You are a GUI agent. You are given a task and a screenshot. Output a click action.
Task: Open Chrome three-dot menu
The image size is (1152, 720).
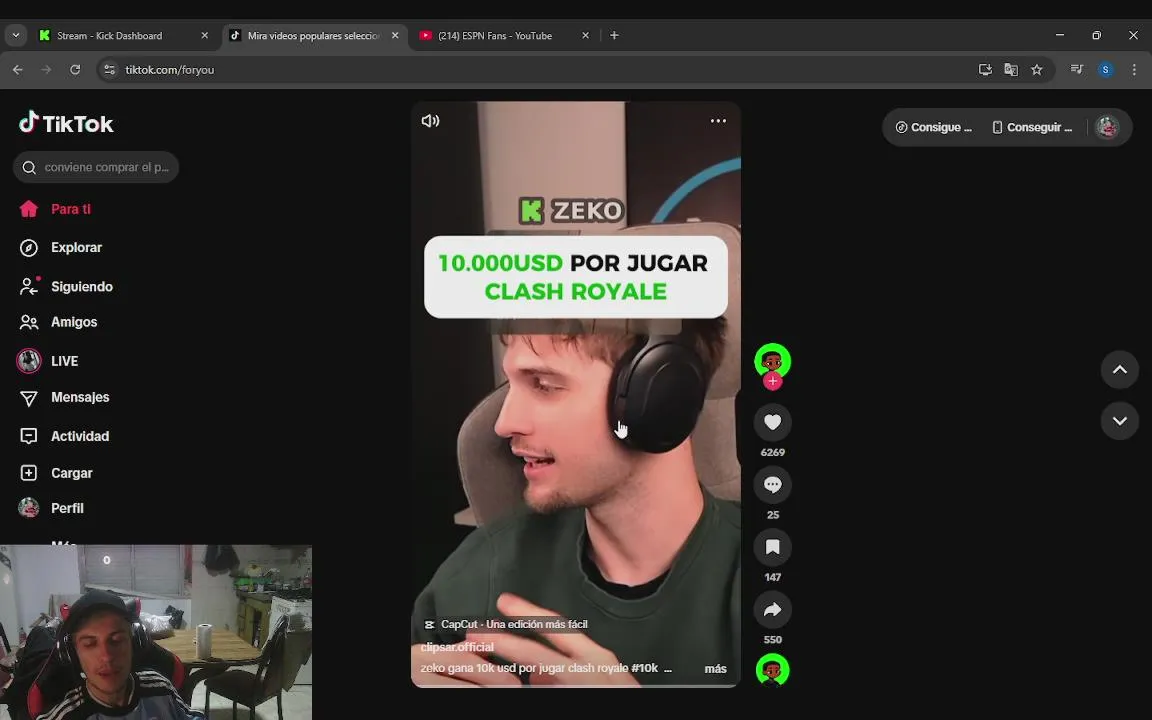pos(1134,70)
